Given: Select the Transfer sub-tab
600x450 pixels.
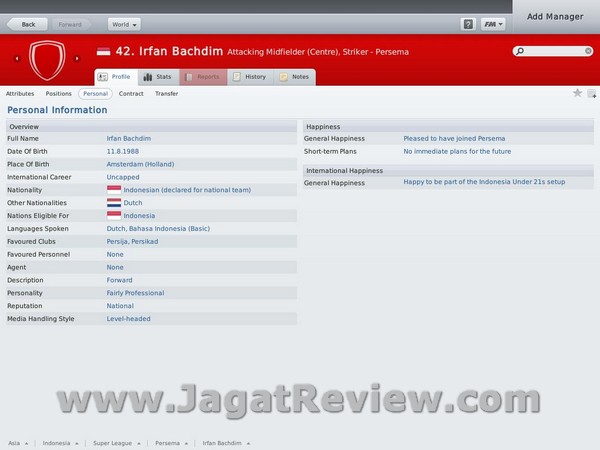Looking at the screenshot, I should coord(166,93).
